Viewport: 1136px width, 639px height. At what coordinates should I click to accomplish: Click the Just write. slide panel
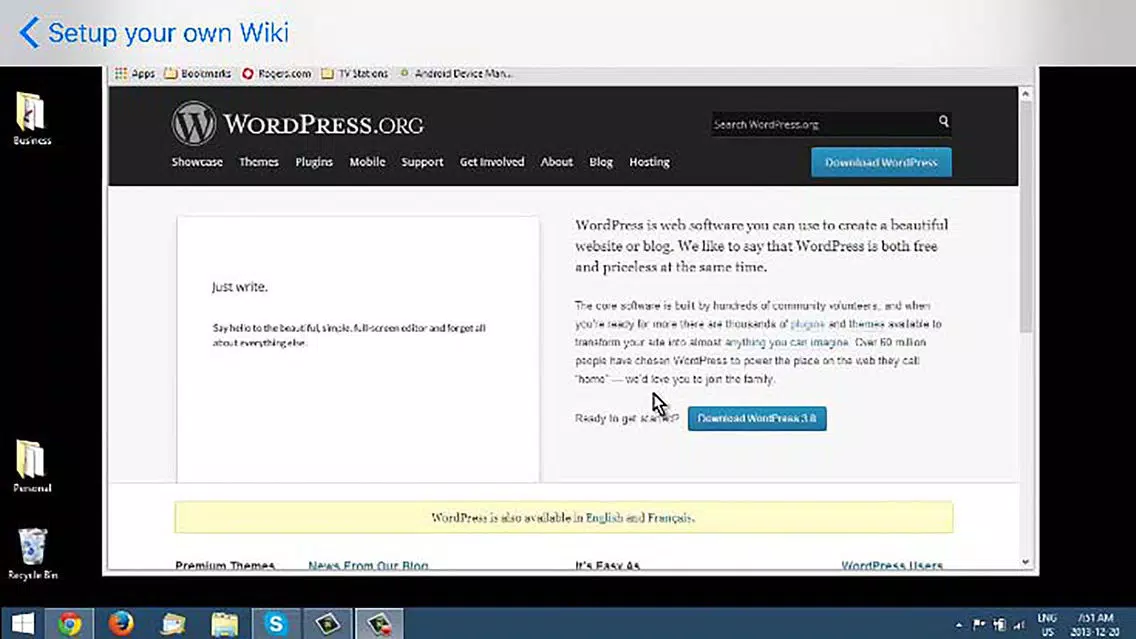pos(358,349)
